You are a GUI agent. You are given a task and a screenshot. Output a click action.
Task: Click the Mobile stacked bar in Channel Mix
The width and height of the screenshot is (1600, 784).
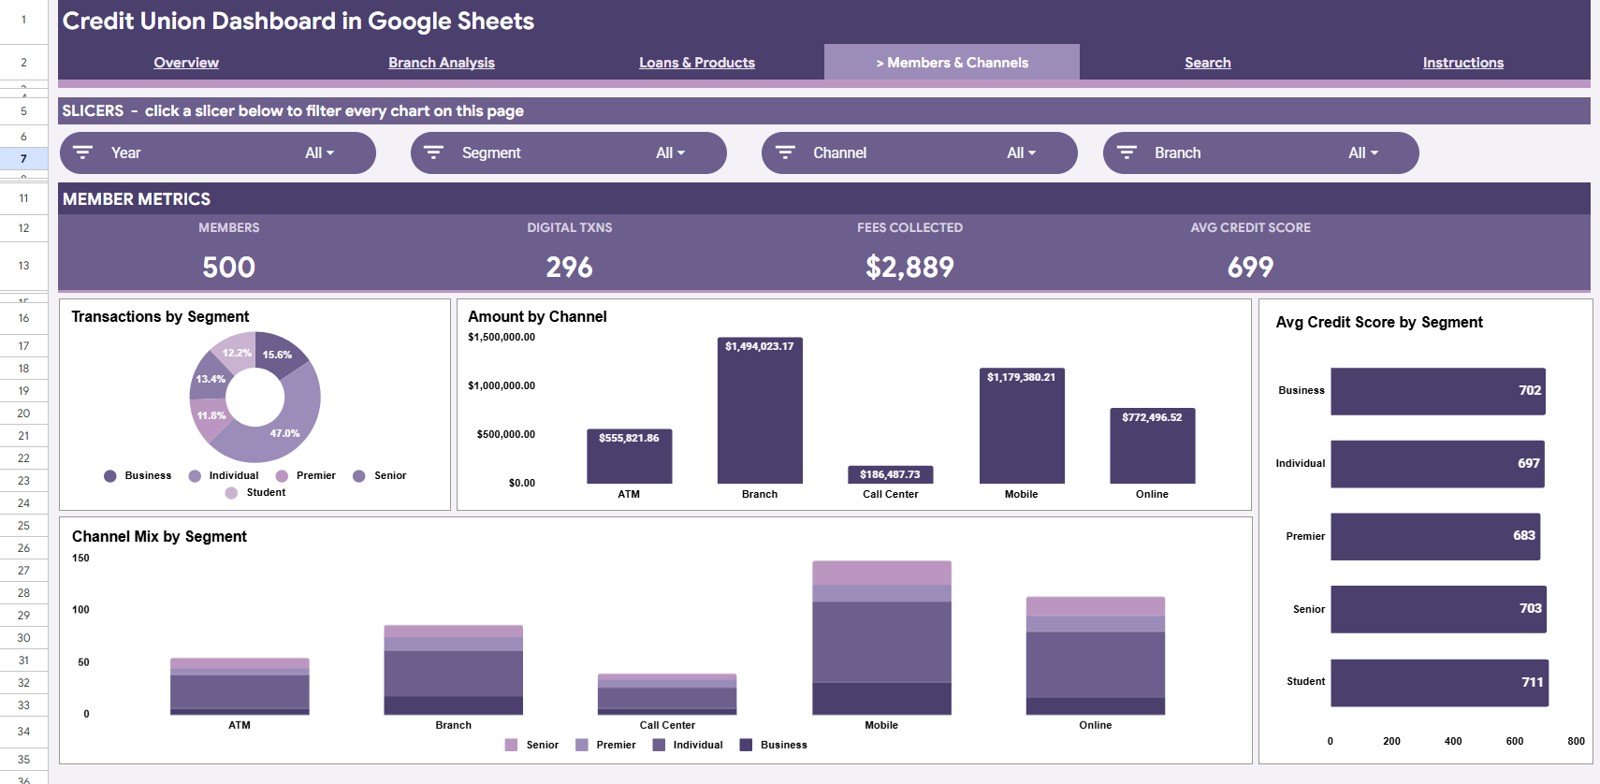tap(882, 638)
